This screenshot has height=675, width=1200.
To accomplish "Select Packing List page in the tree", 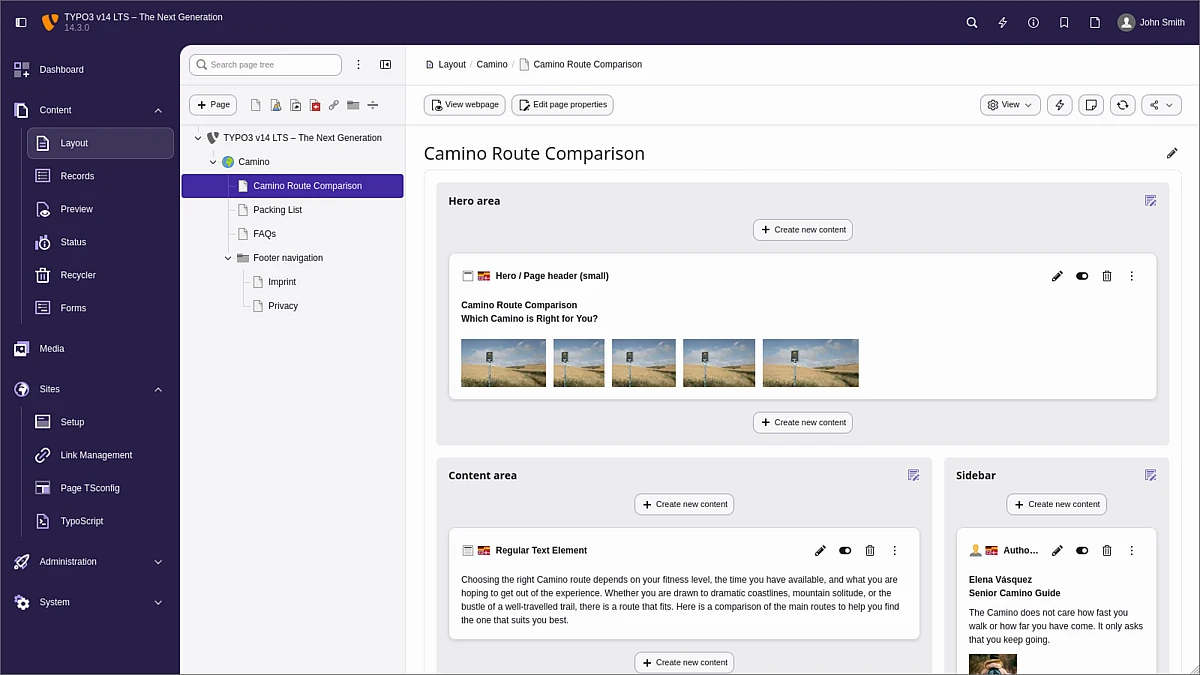I will 277,210.
